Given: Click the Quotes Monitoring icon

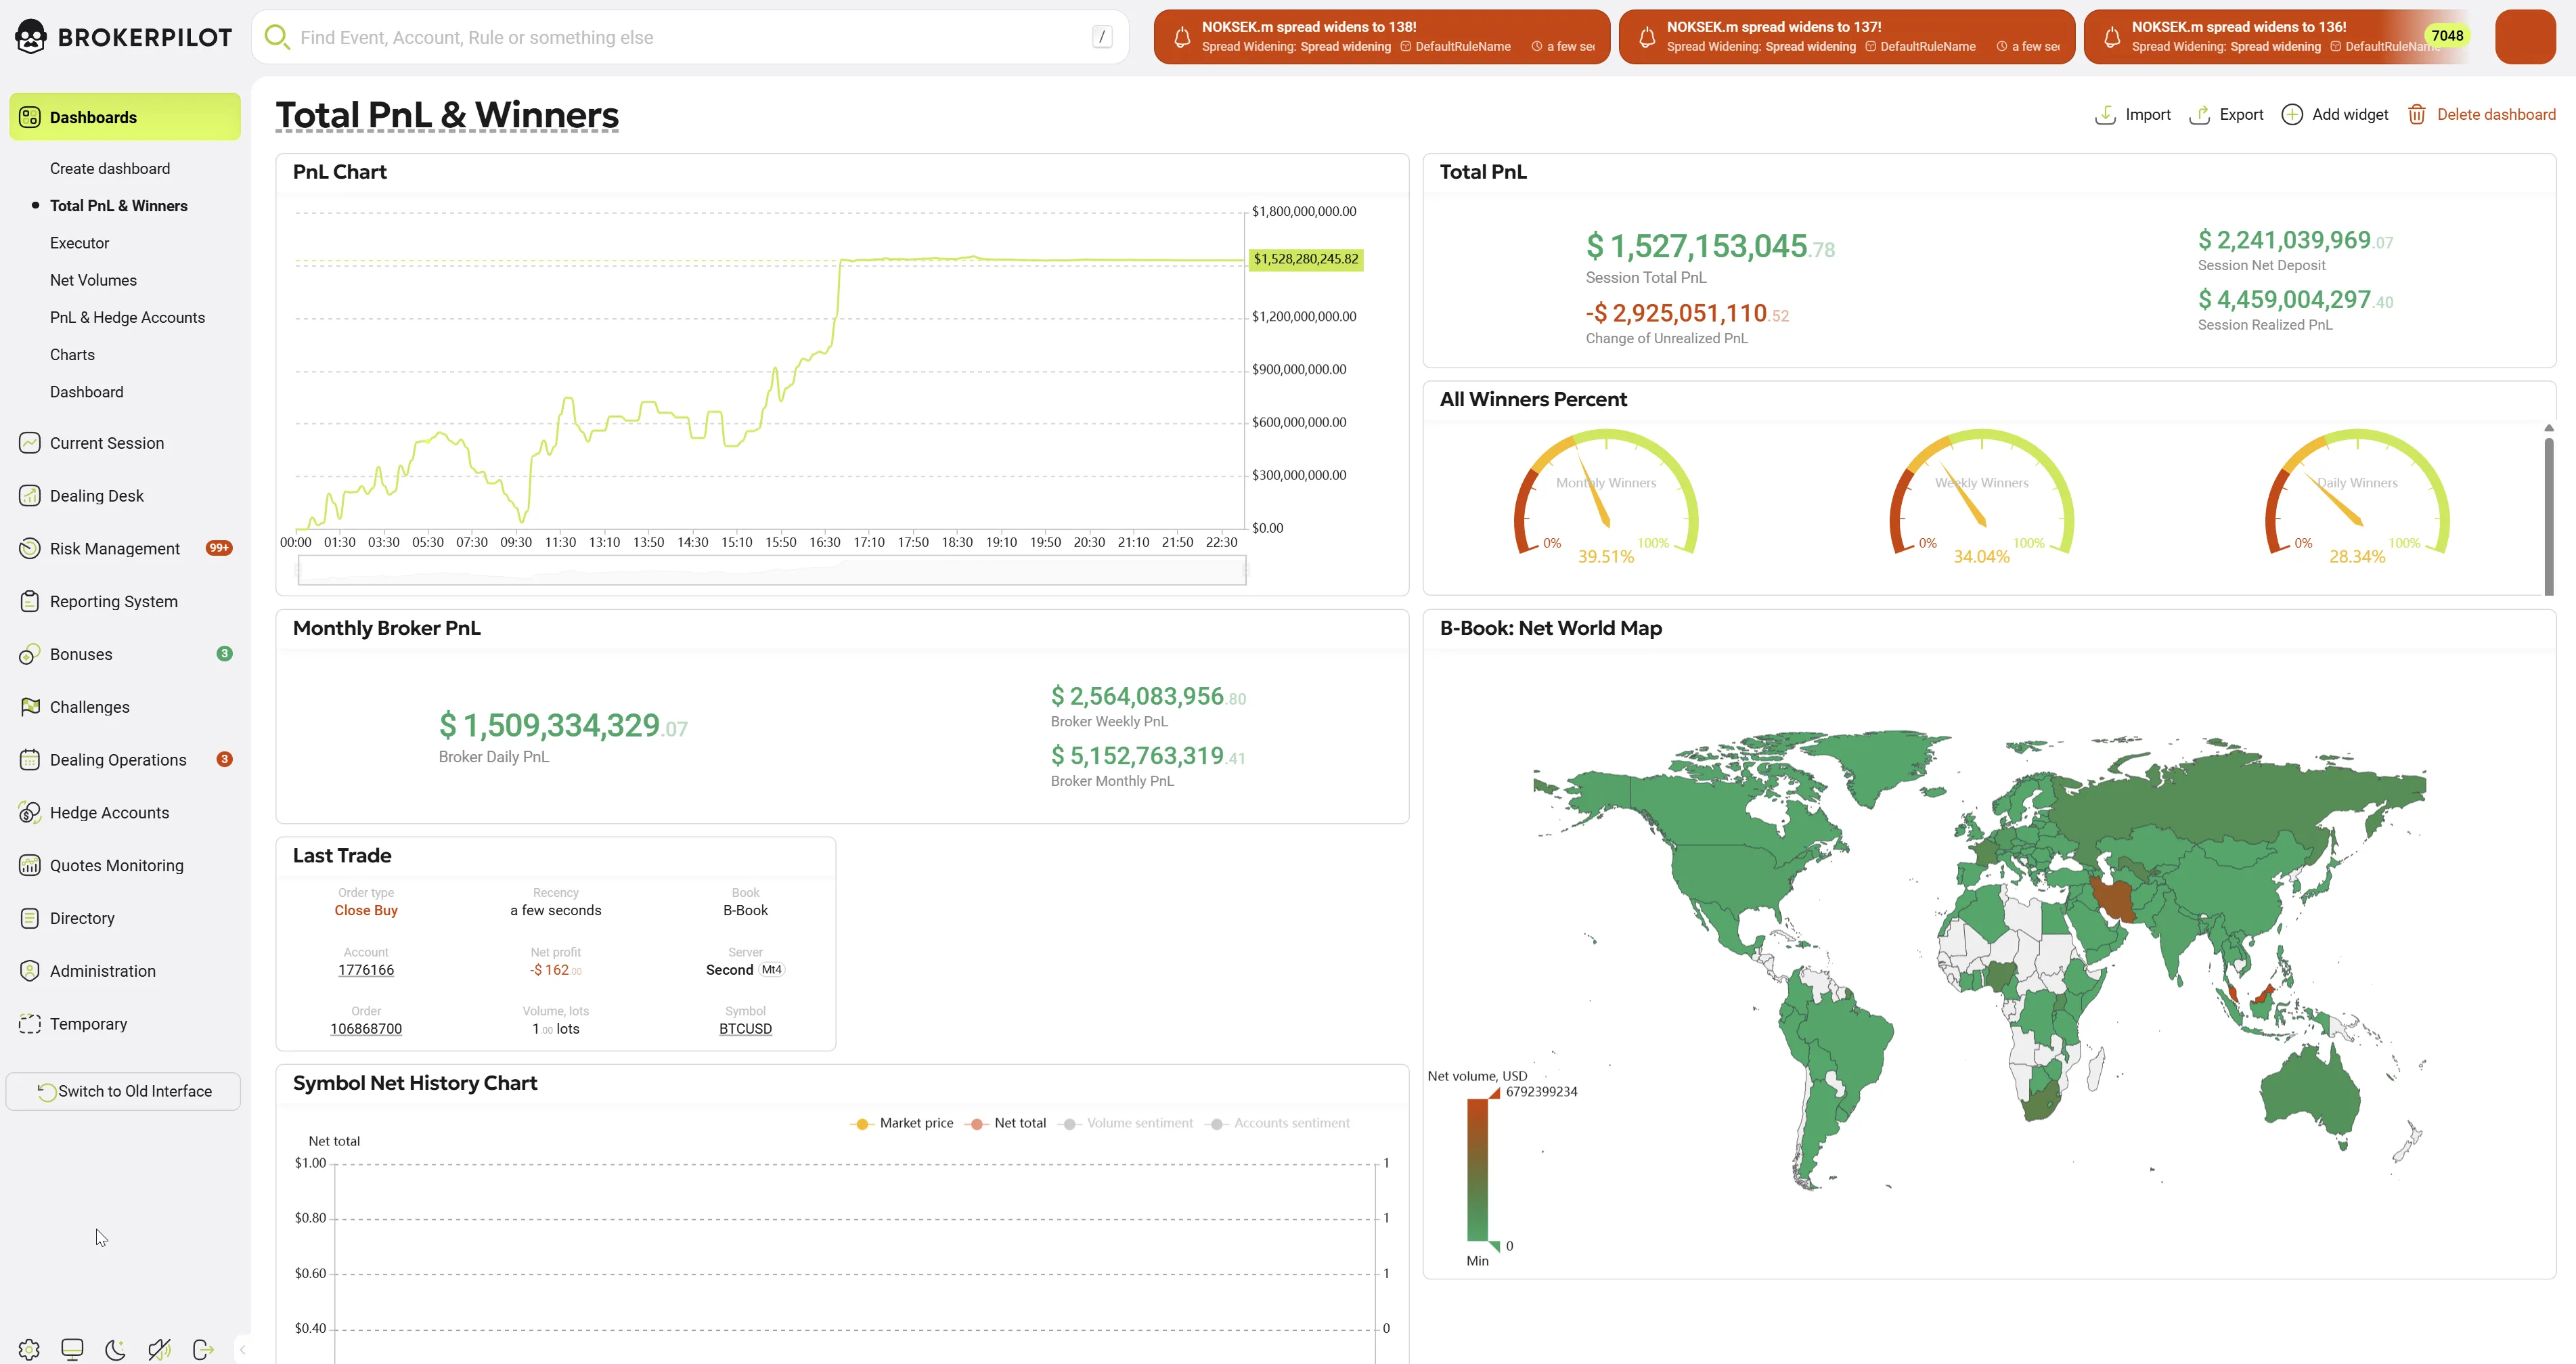Looking at the screenshot, I should click(x=30, y=865).
